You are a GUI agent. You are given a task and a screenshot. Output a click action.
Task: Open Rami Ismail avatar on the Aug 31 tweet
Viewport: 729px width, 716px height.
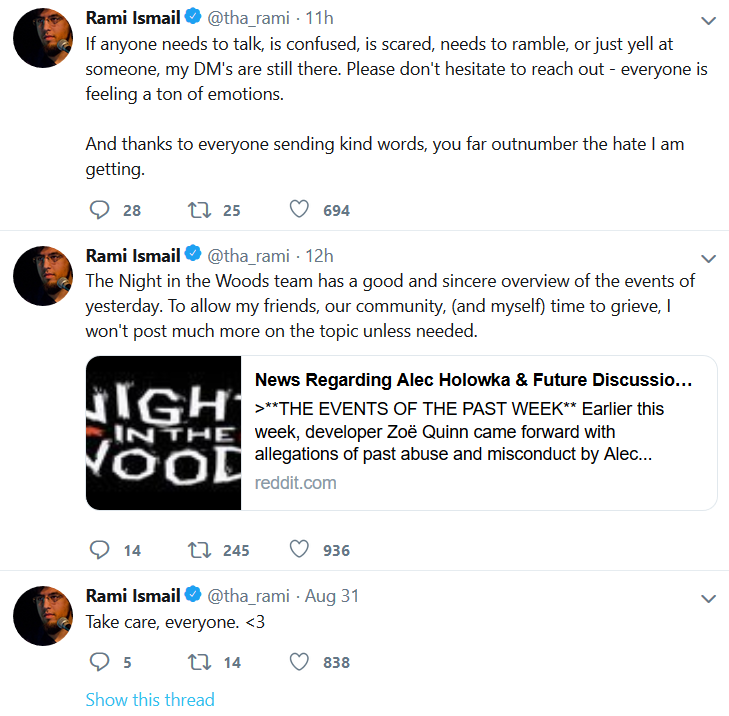(x=43, y=616)
